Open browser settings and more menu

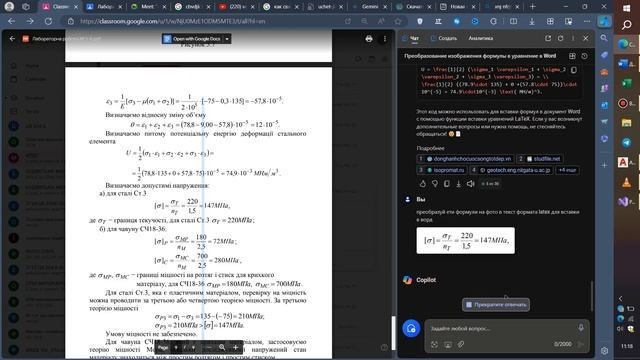point(587,21)
